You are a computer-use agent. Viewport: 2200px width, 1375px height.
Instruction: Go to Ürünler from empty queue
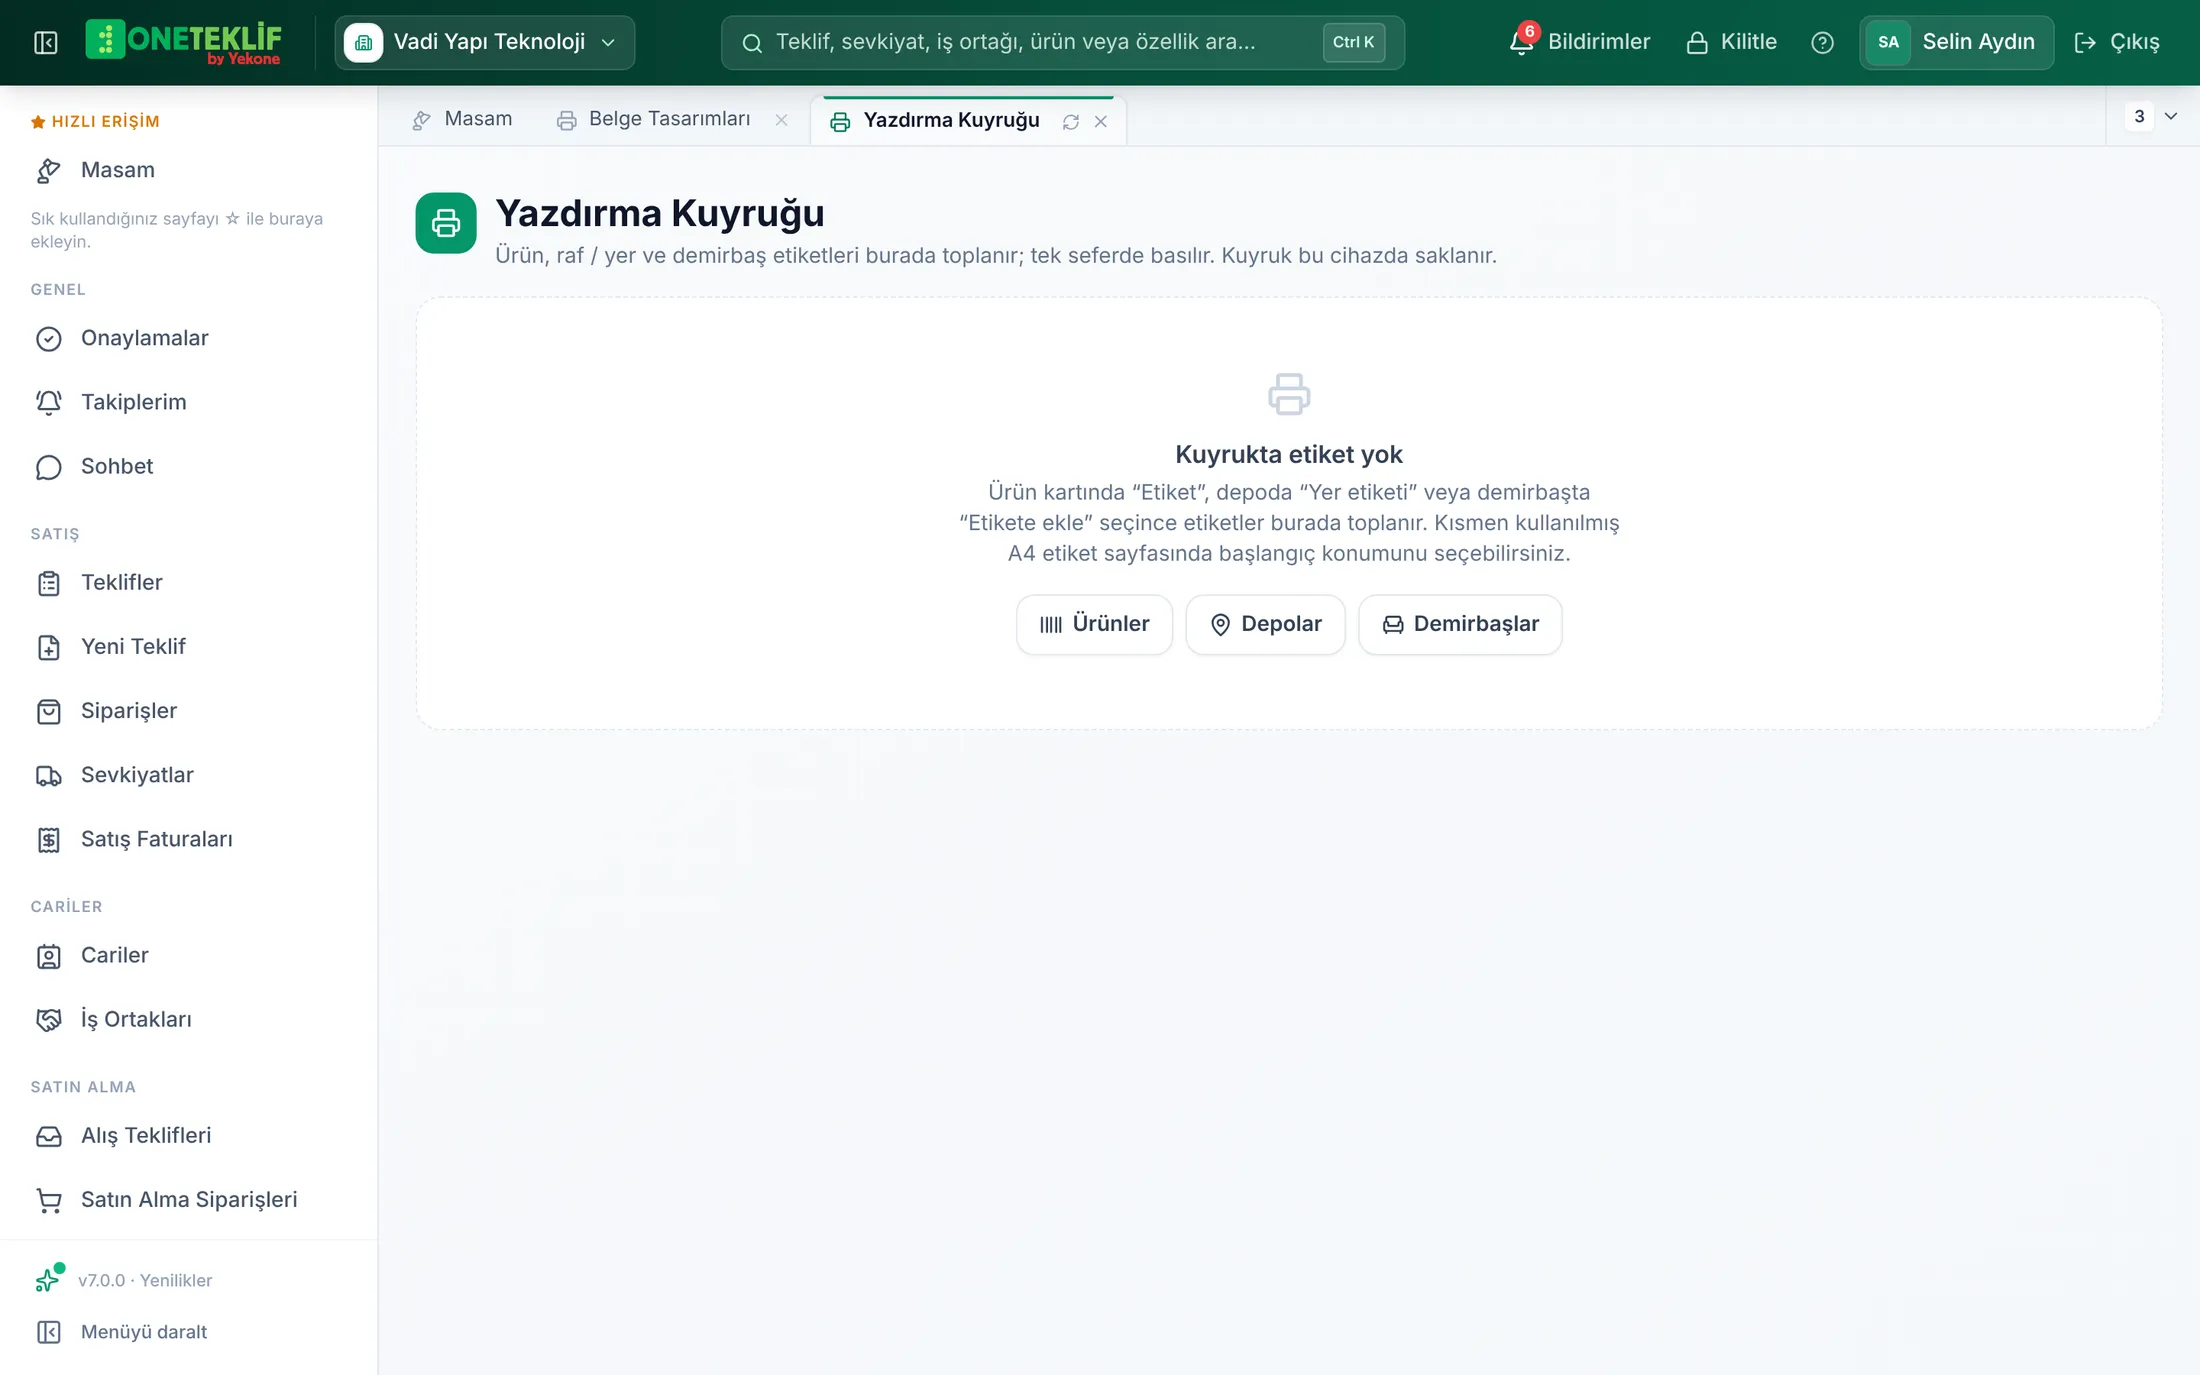click(1094, 624)
